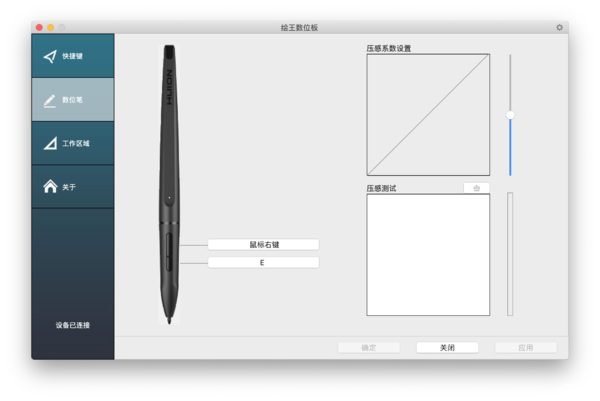Clear pressure test area with eraser button
The image size is (600, 401).
click(x=476, y=188)
